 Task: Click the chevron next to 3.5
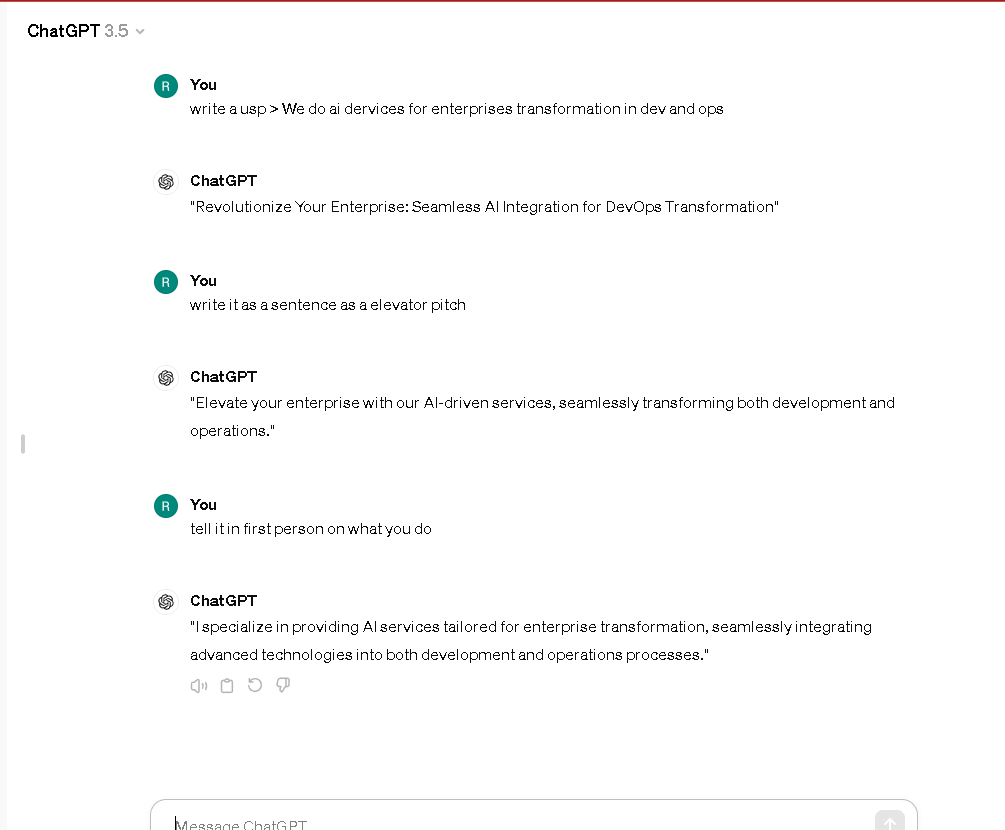pyautogui.click(x=140, y=31)
